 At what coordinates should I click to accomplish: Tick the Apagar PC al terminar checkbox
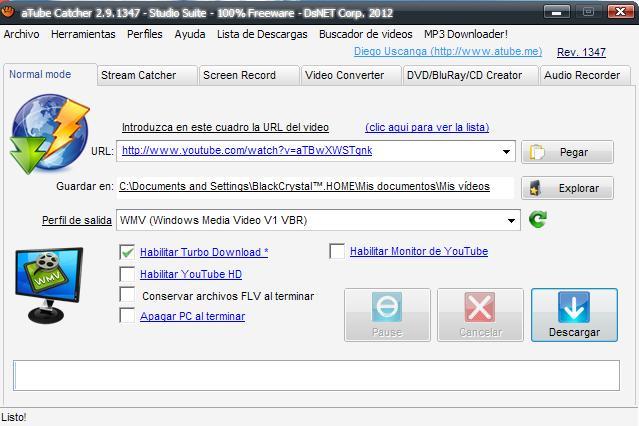tap(127, 315)
